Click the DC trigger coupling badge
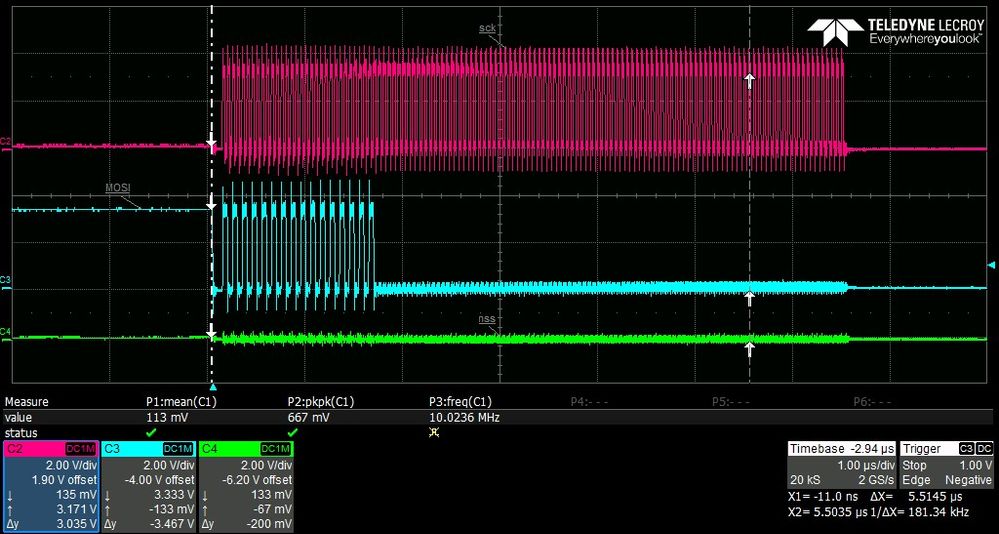 coord(985,449)
